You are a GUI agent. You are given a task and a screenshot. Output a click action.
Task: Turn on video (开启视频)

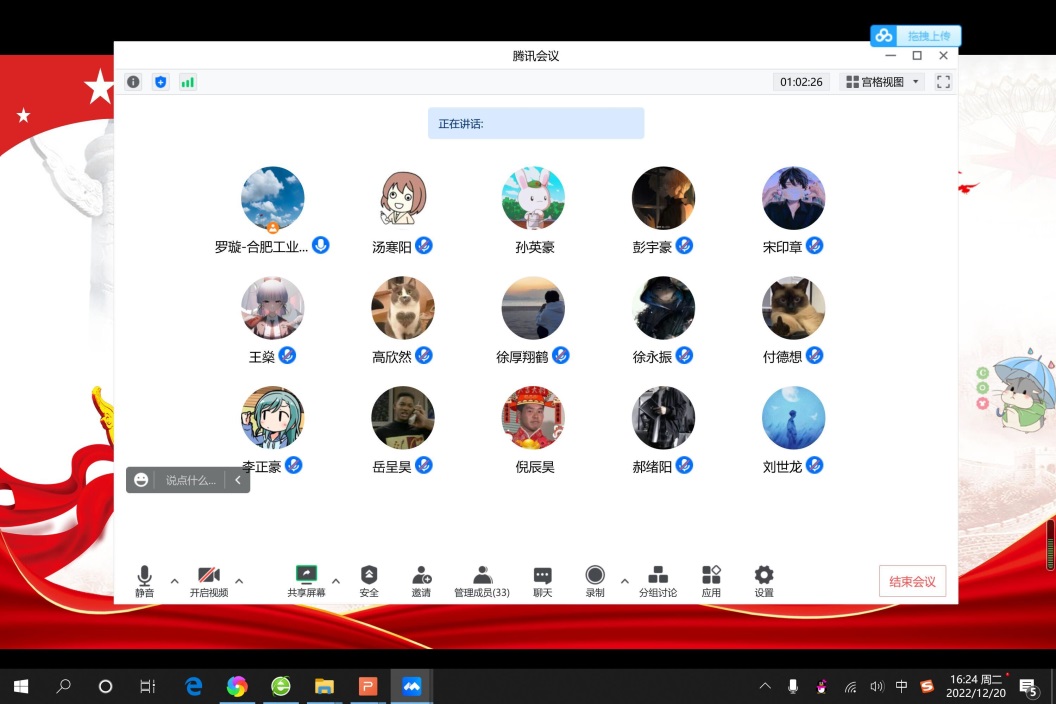tap(209, 580)
